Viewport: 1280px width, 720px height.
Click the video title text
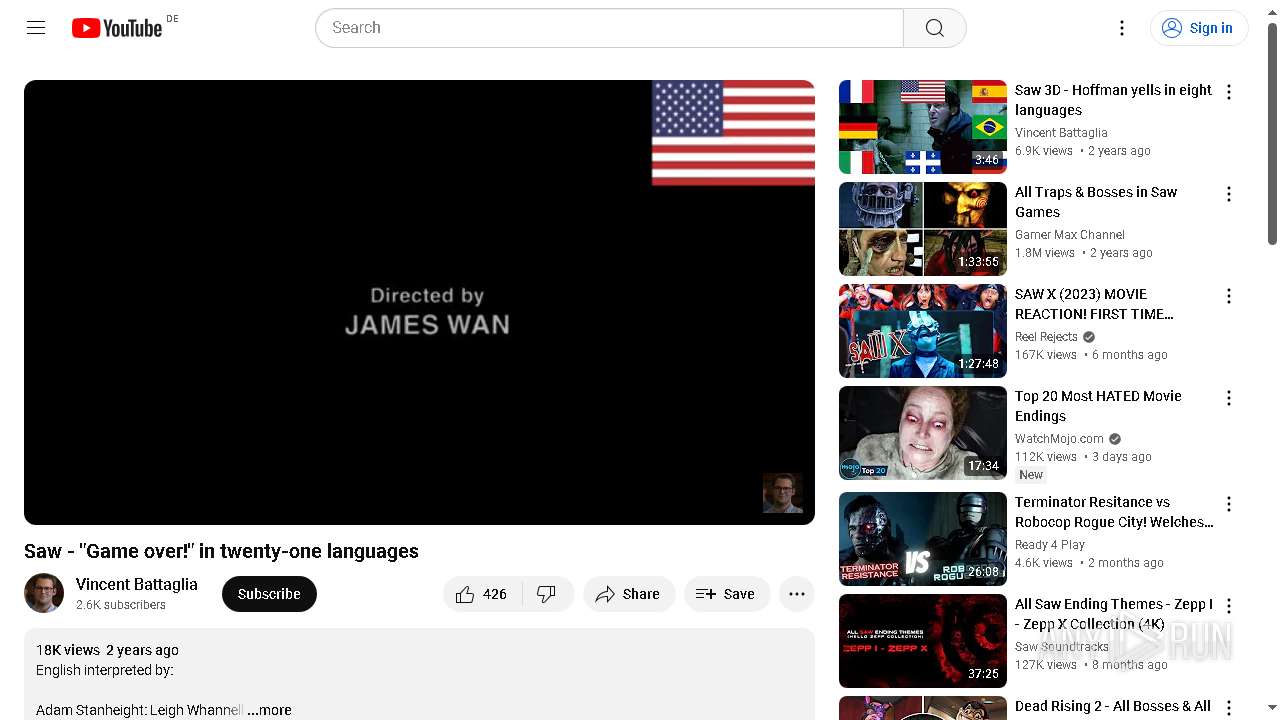221,551
